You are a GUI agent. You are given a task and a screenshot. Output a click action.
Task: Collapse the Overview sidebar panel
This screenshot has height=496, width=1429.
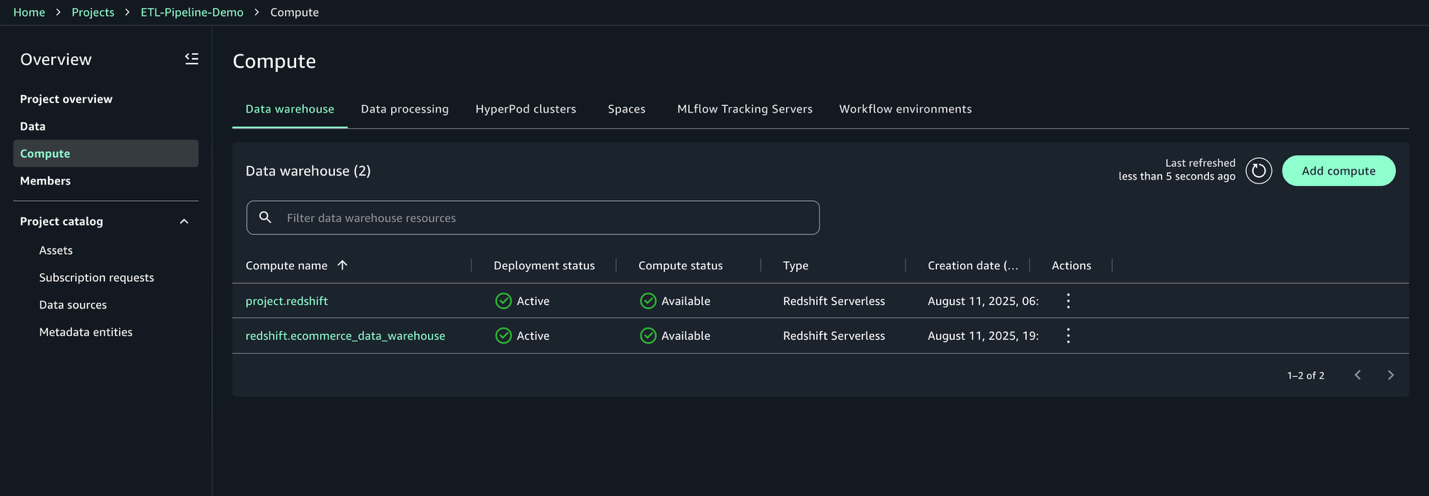(x=191, y=59)
